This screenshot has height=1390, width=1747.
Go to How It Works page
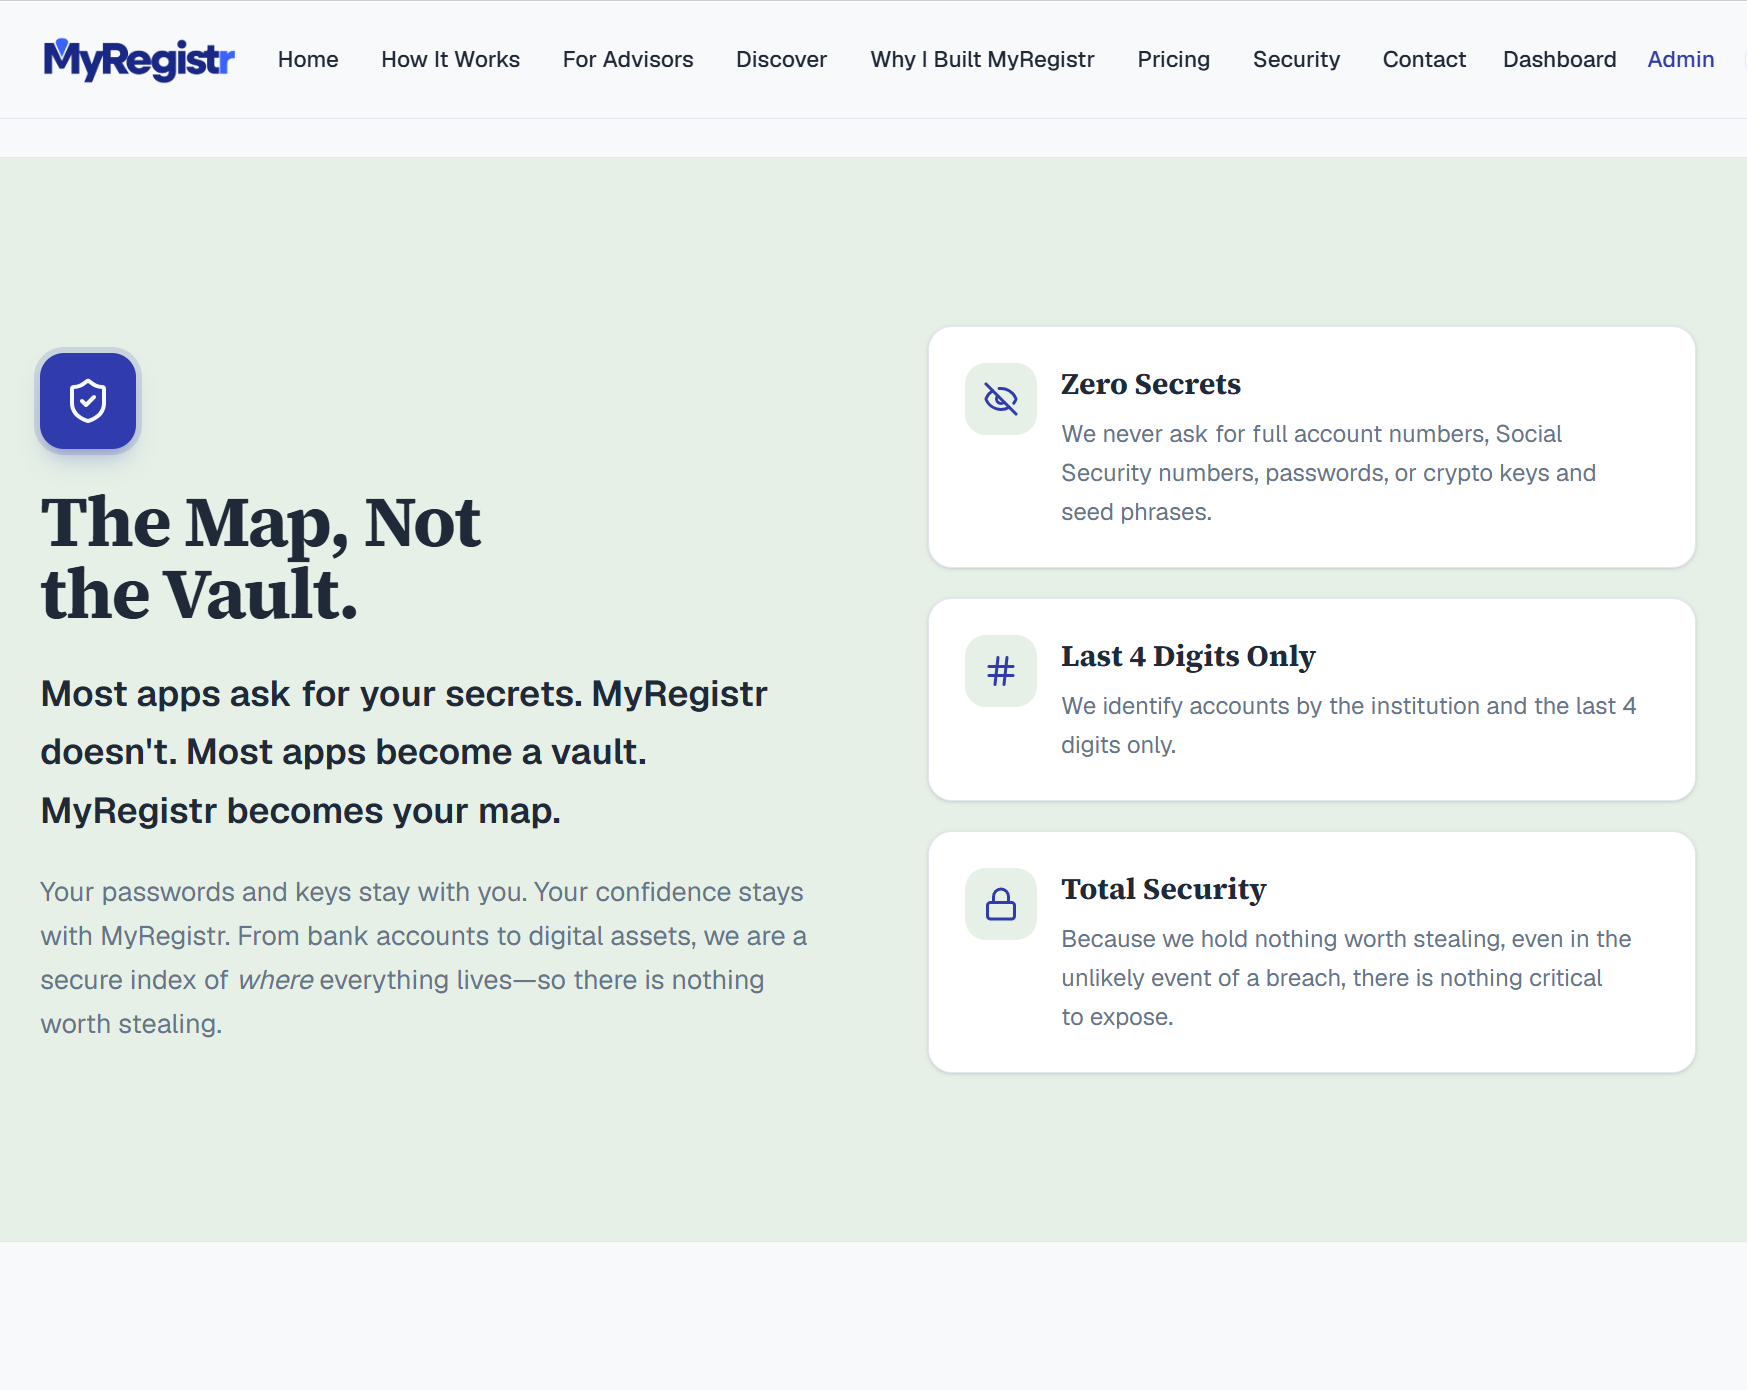tap(451, 60)
